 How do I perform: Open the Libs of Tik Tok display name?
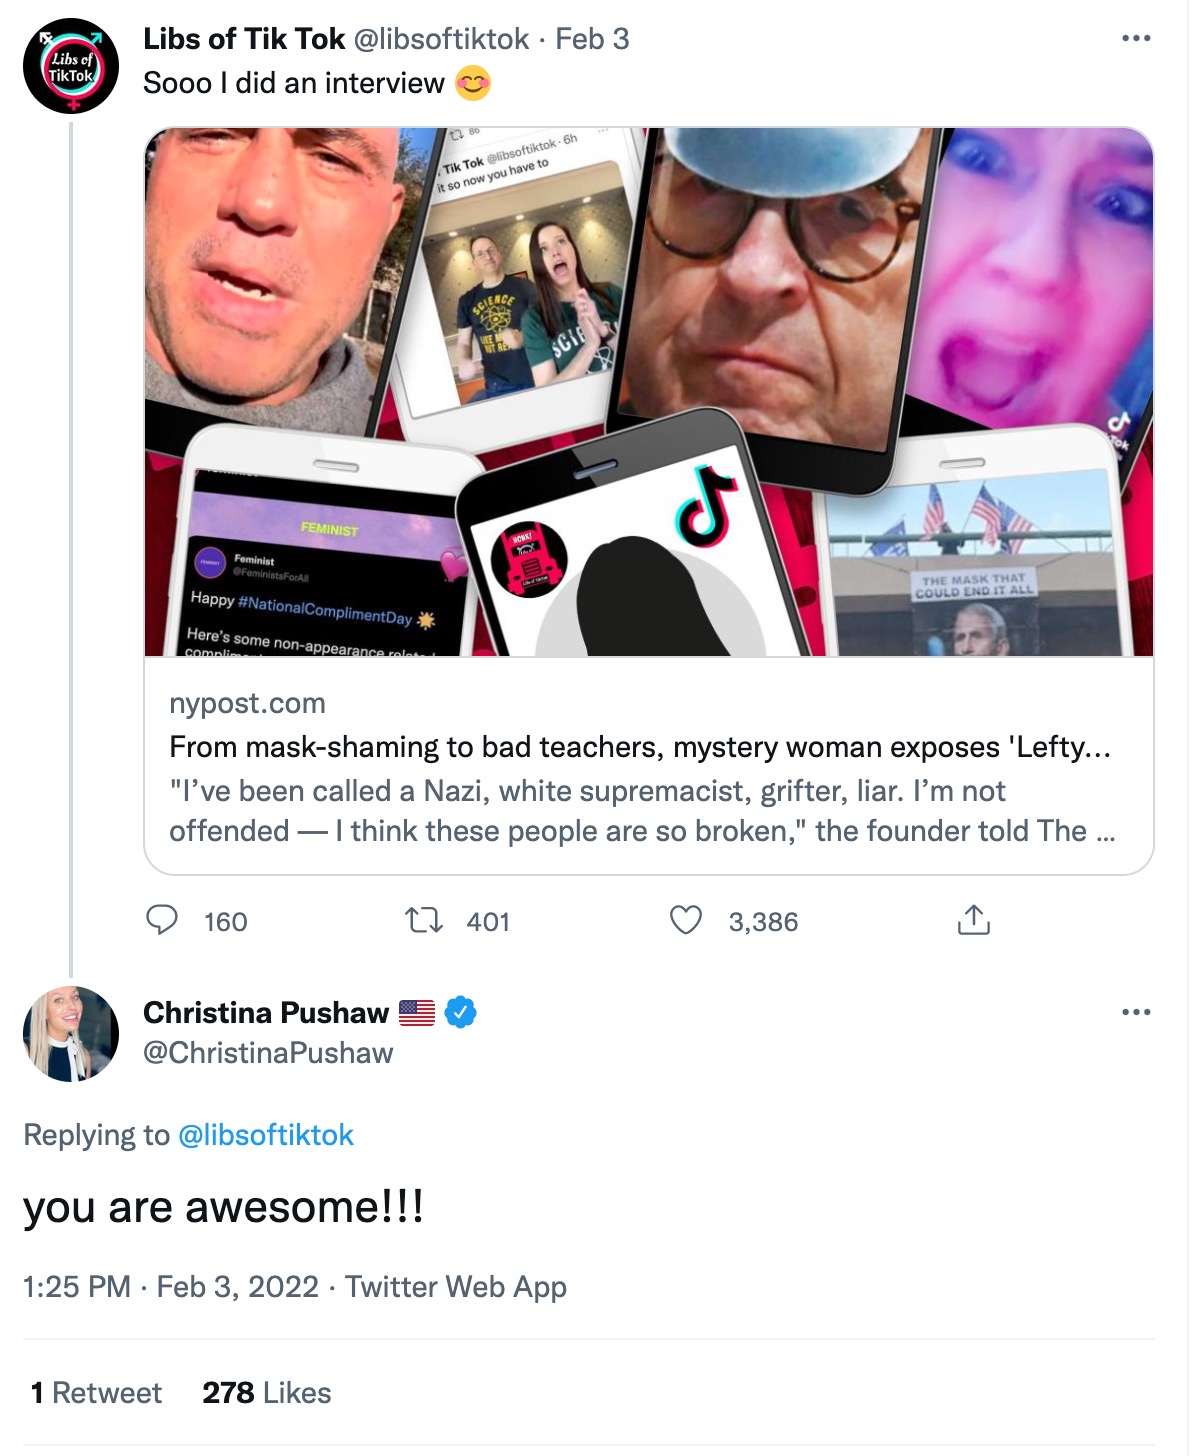(x=244, y=39)
